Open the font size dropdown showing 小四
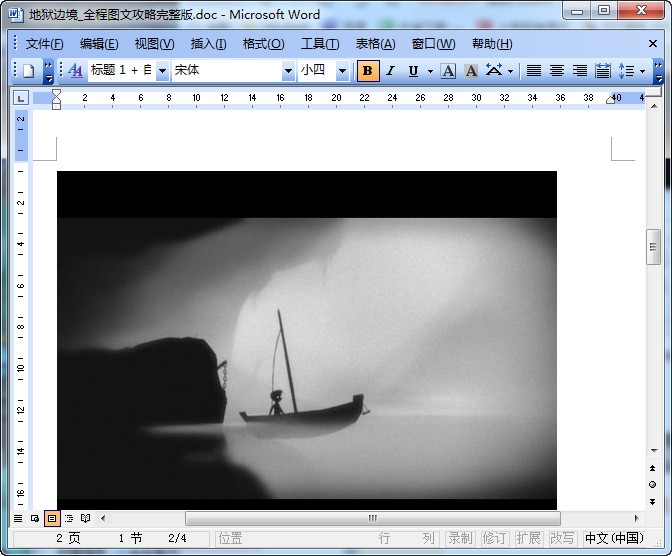 pos(342,71)
